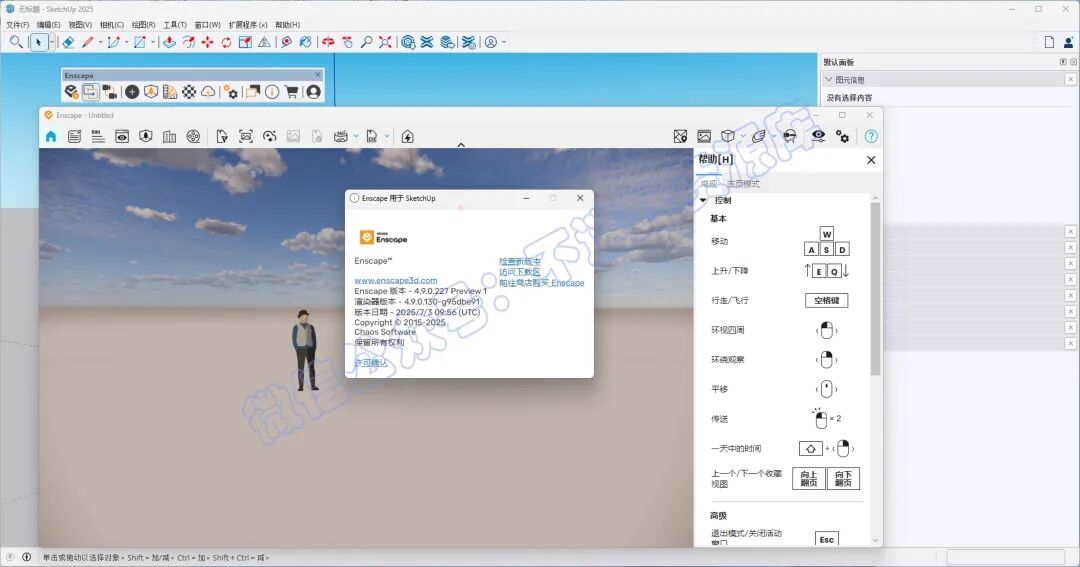Viewport: 1080px width, 567px height.
Task: Click the 检查新版本 link
Action: [x=519, y=262]
